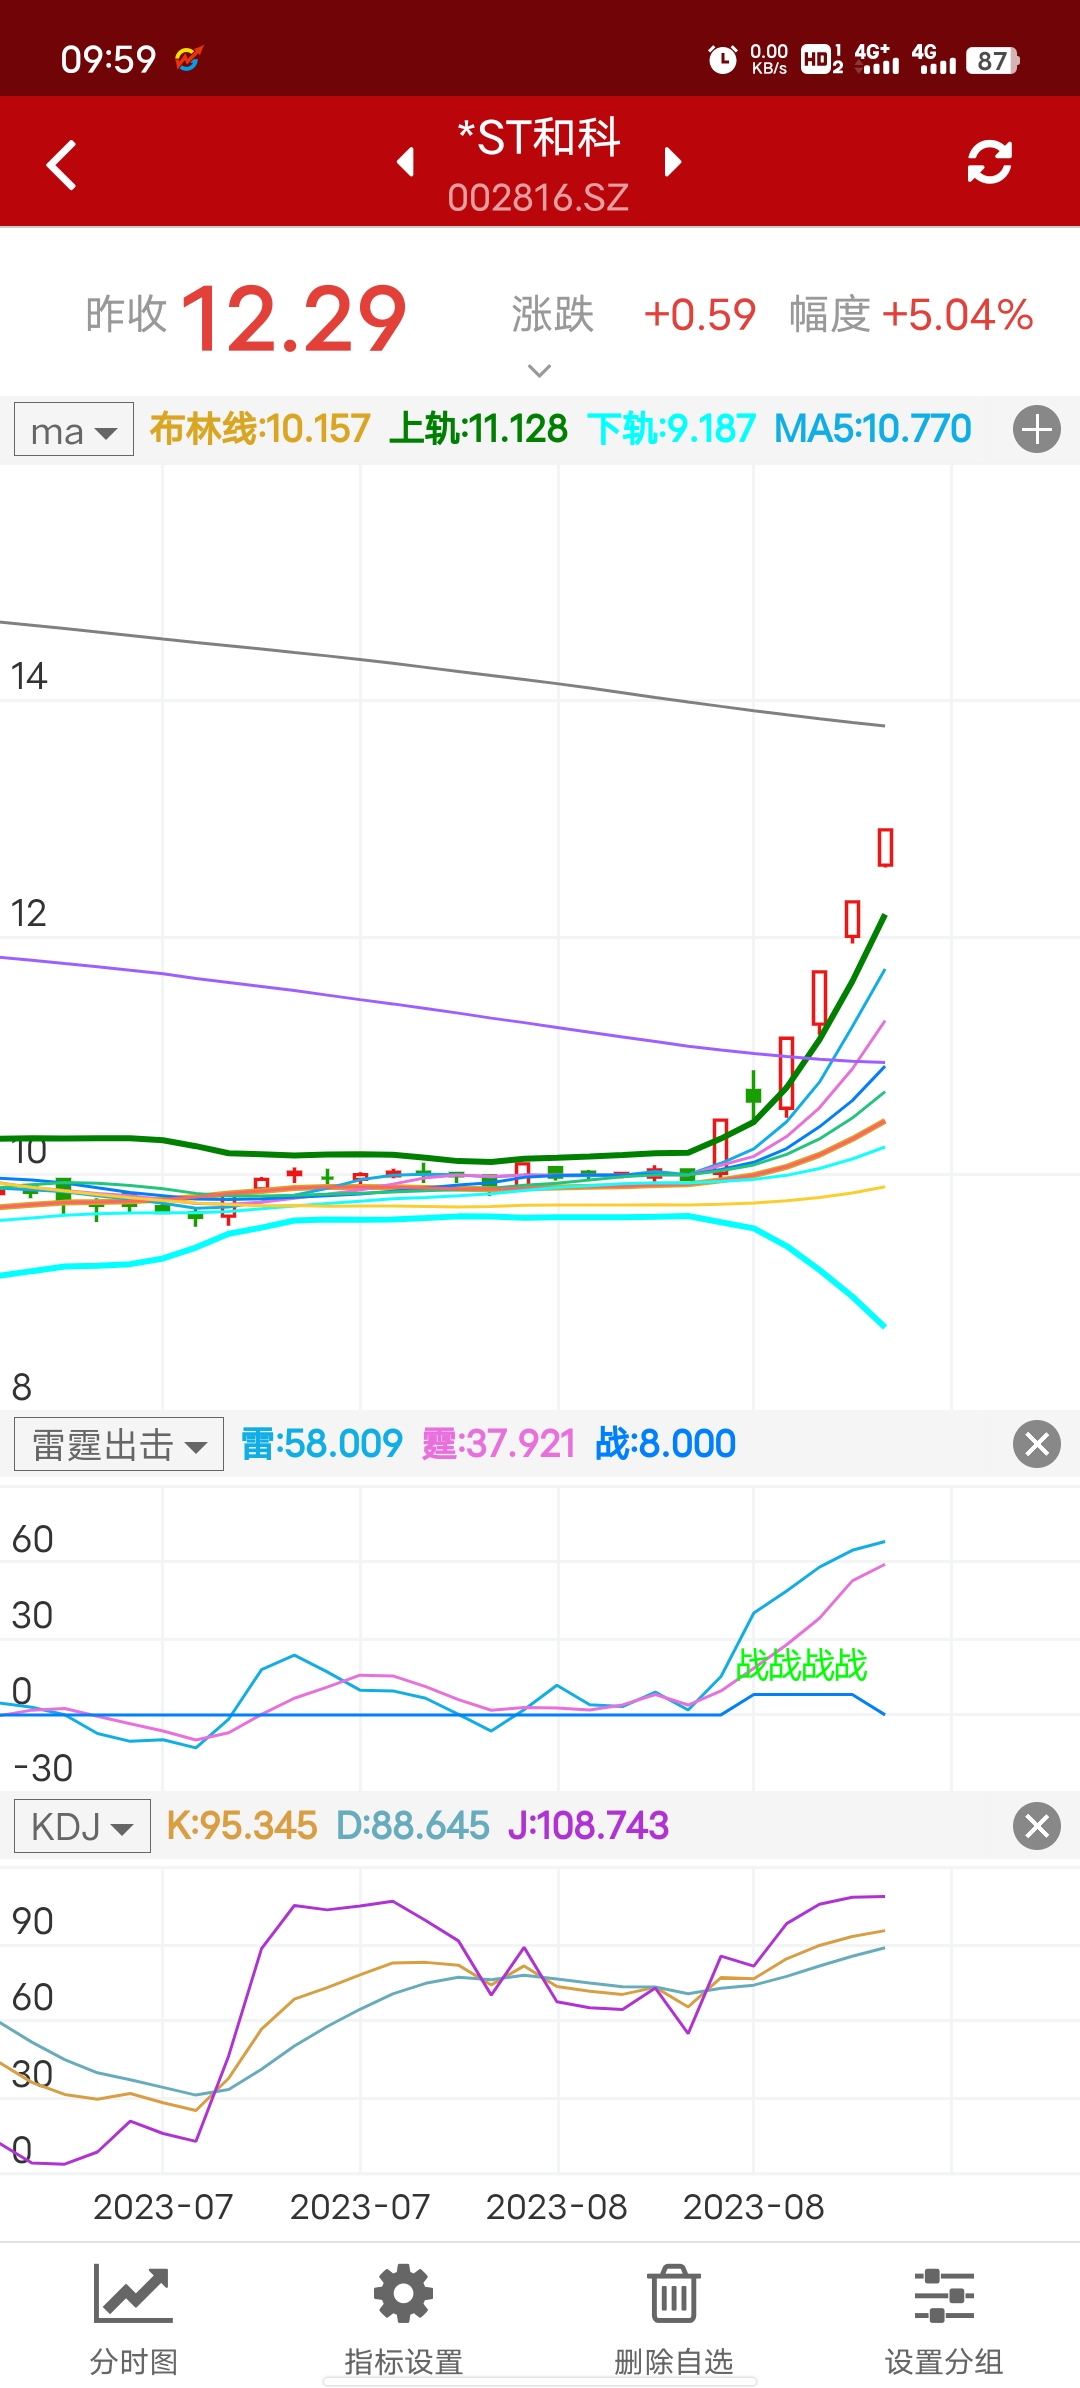This screenshot has height=2388, width=1080.
Task: Refresh the stock quote data
Action: 989,162
